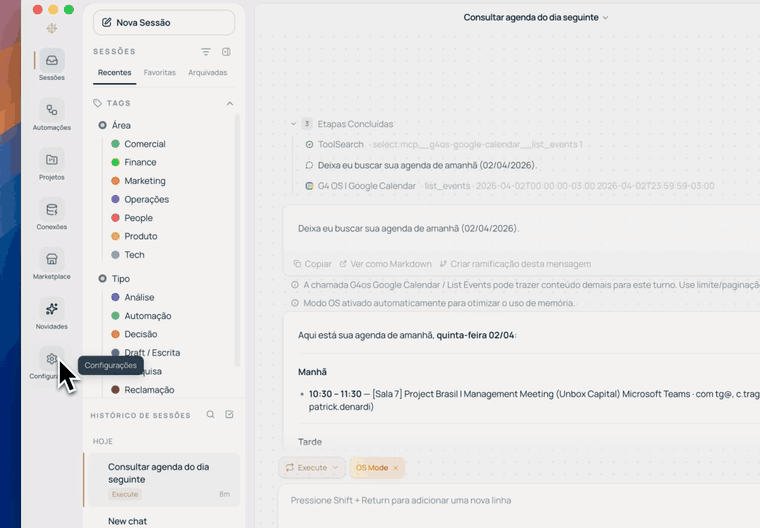Open the G4 OS Google Calendar step

(x=367, y=186)
